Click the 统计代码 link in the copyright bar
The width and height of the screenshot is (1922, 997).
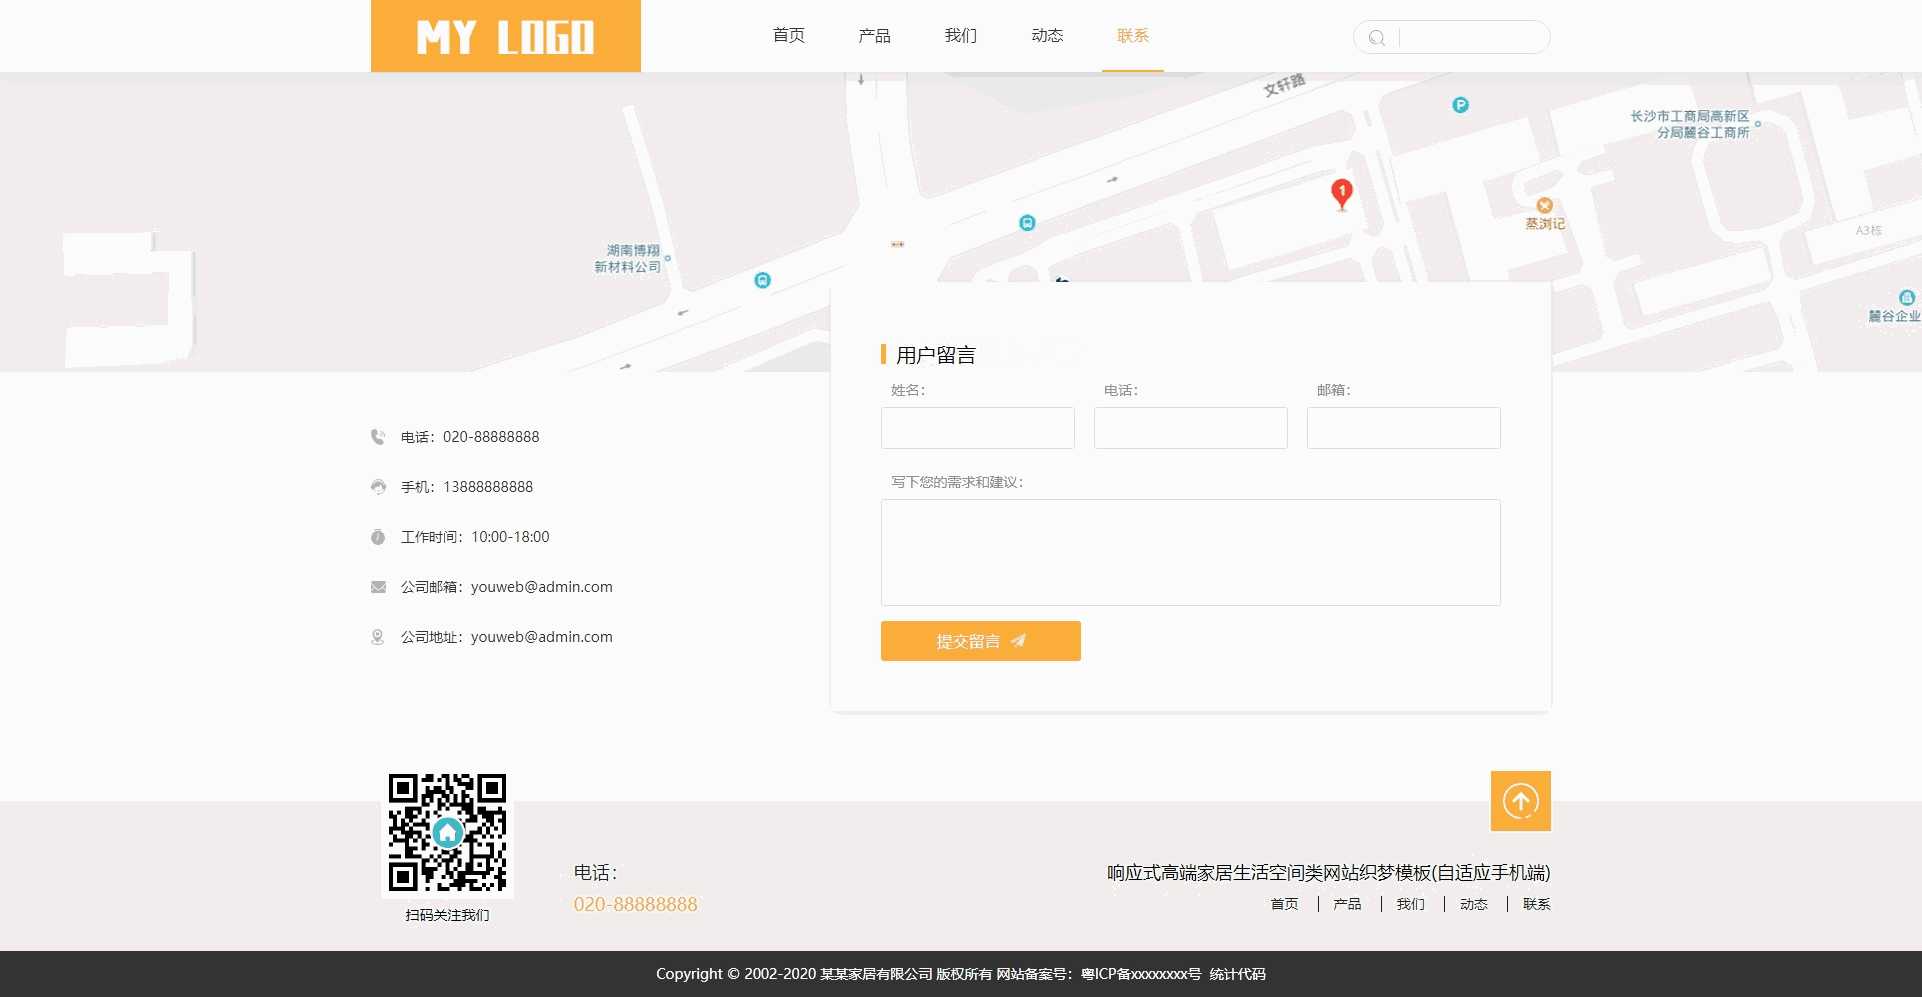(1237, 974)
